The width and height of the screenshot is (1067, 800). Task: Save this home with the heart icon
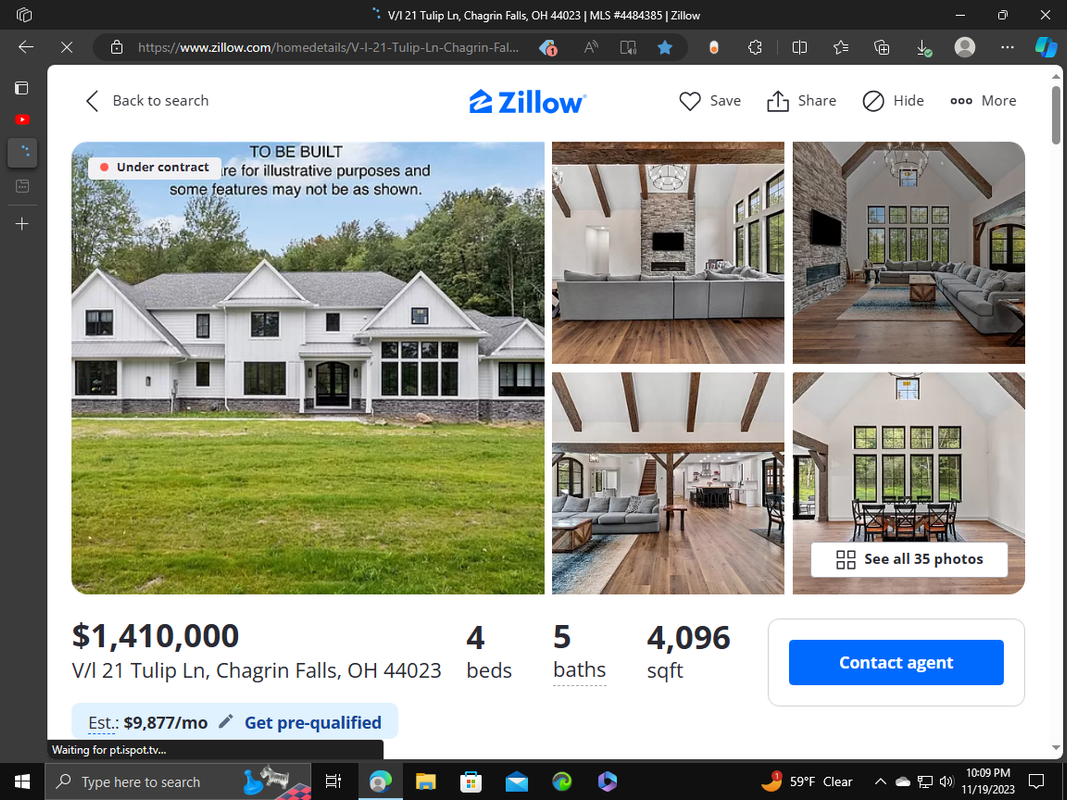click(710, 101)
